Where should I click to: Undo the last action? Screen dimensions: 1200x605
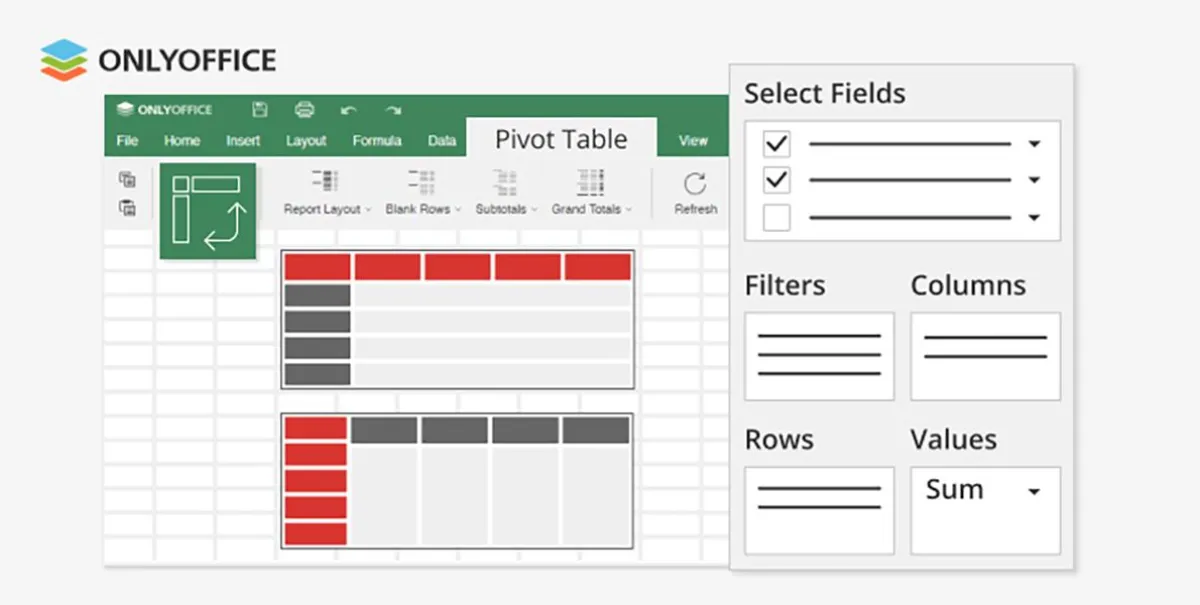(x=349, y=110)
